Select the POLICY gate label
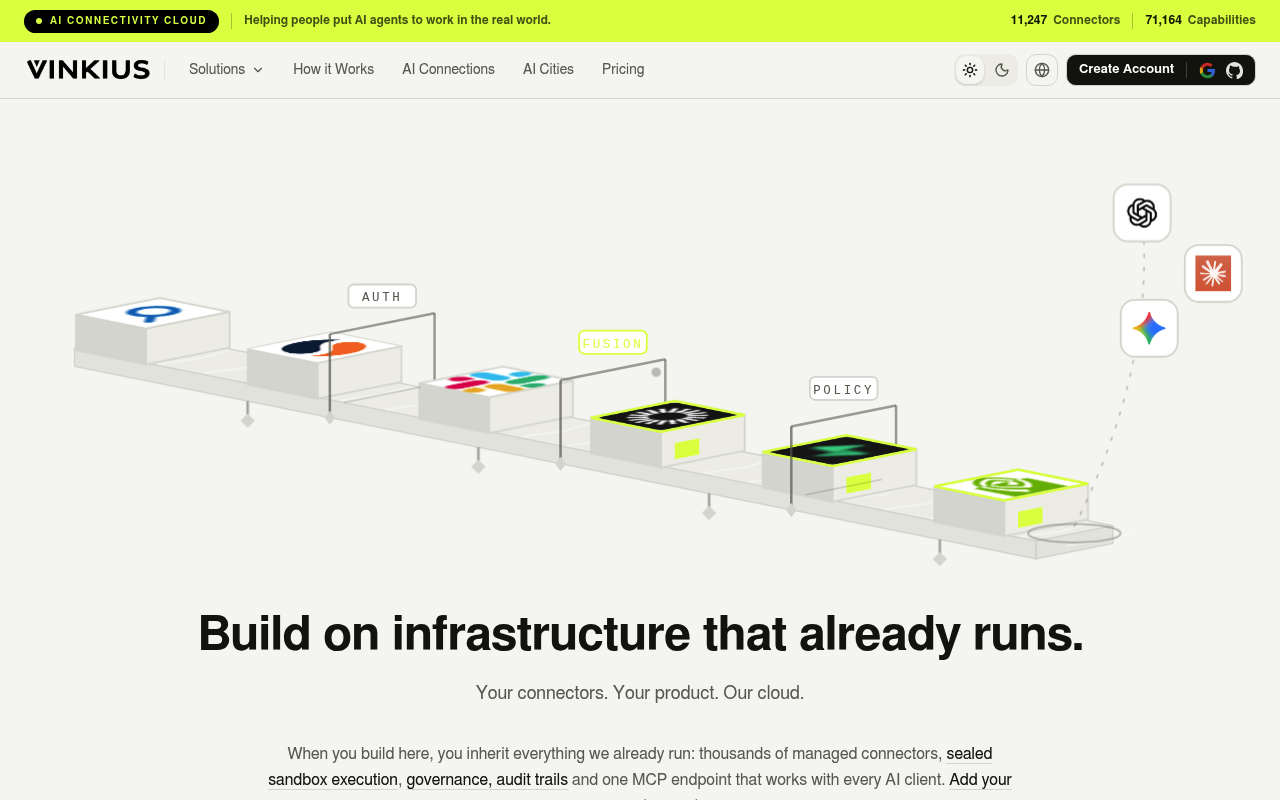1280x800 pixels. click(843, 389)
